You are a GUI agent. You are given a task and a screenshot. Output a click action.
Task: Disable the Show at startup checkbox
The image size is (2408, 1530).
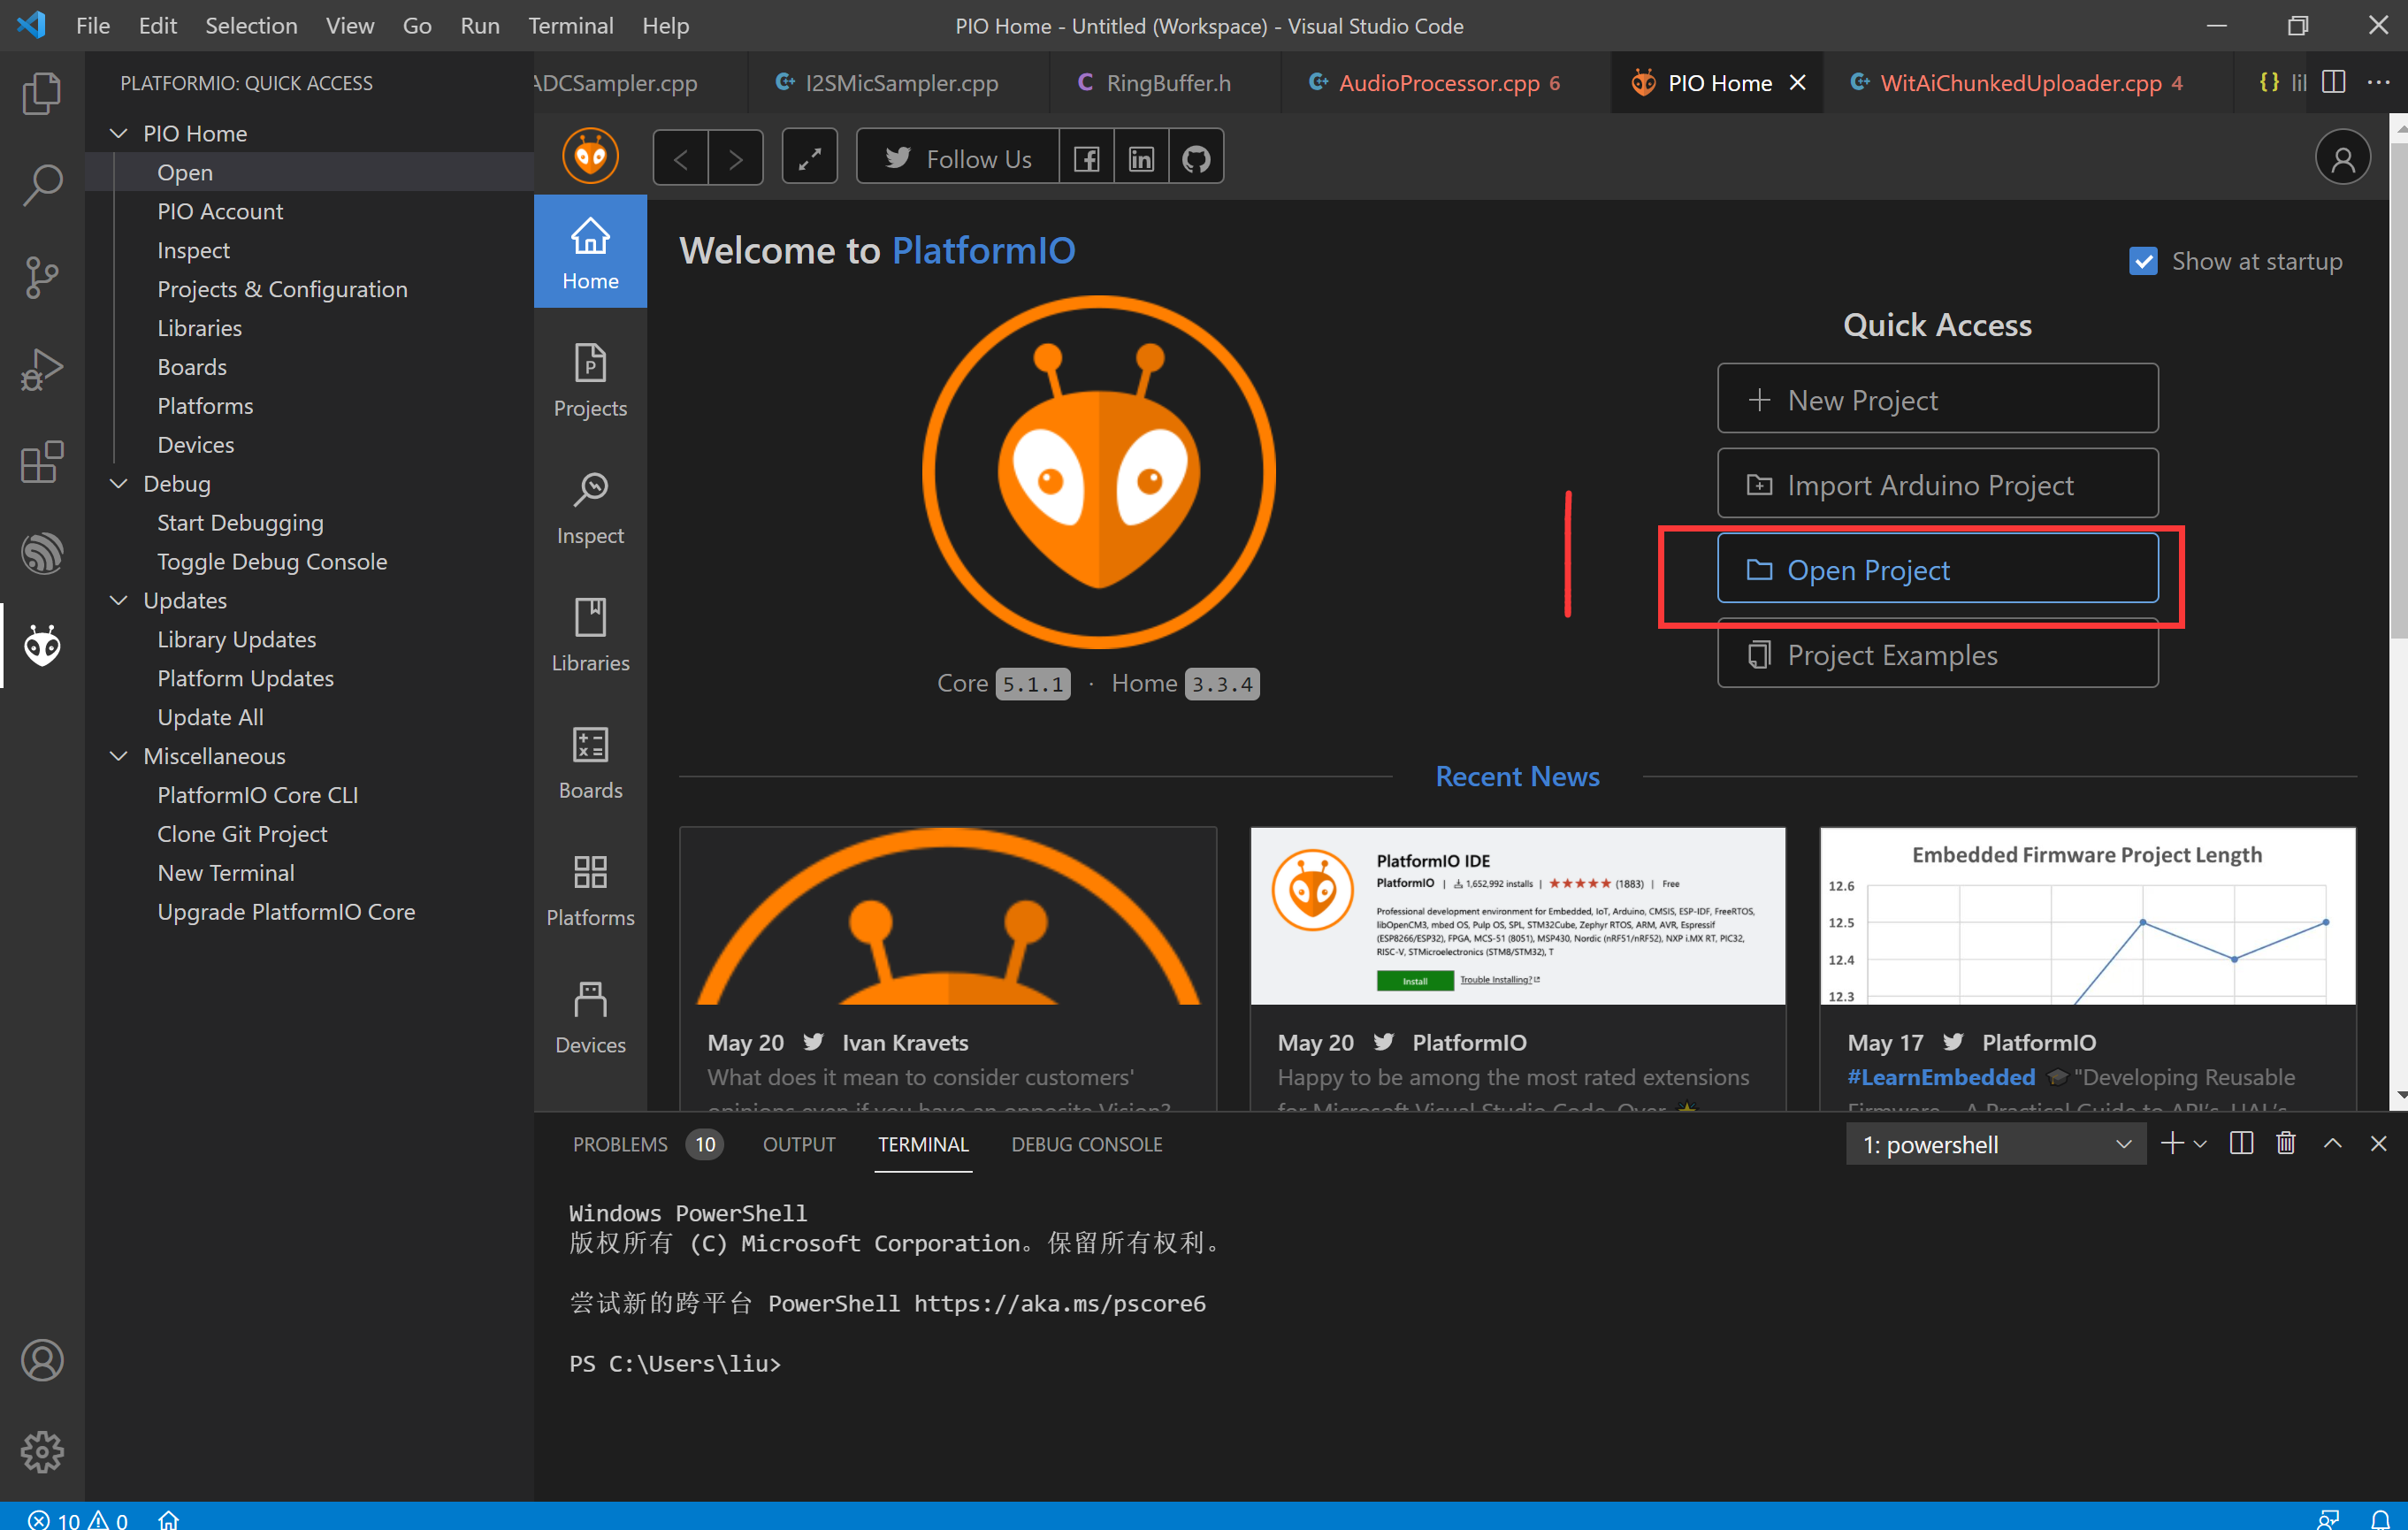tap(2143, 260)
